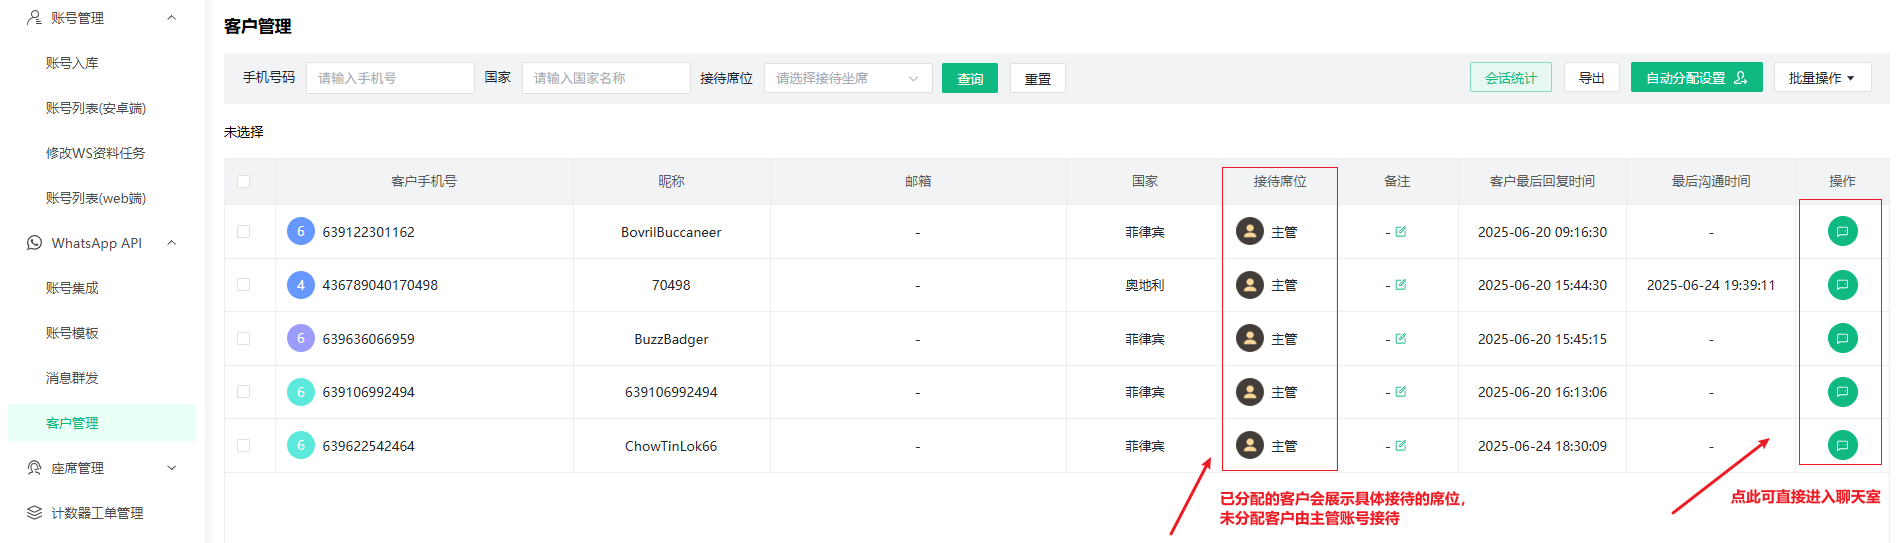1901x543 pixels.
Task: Click the number badge beside 639122301162
Action: (301, 231)
